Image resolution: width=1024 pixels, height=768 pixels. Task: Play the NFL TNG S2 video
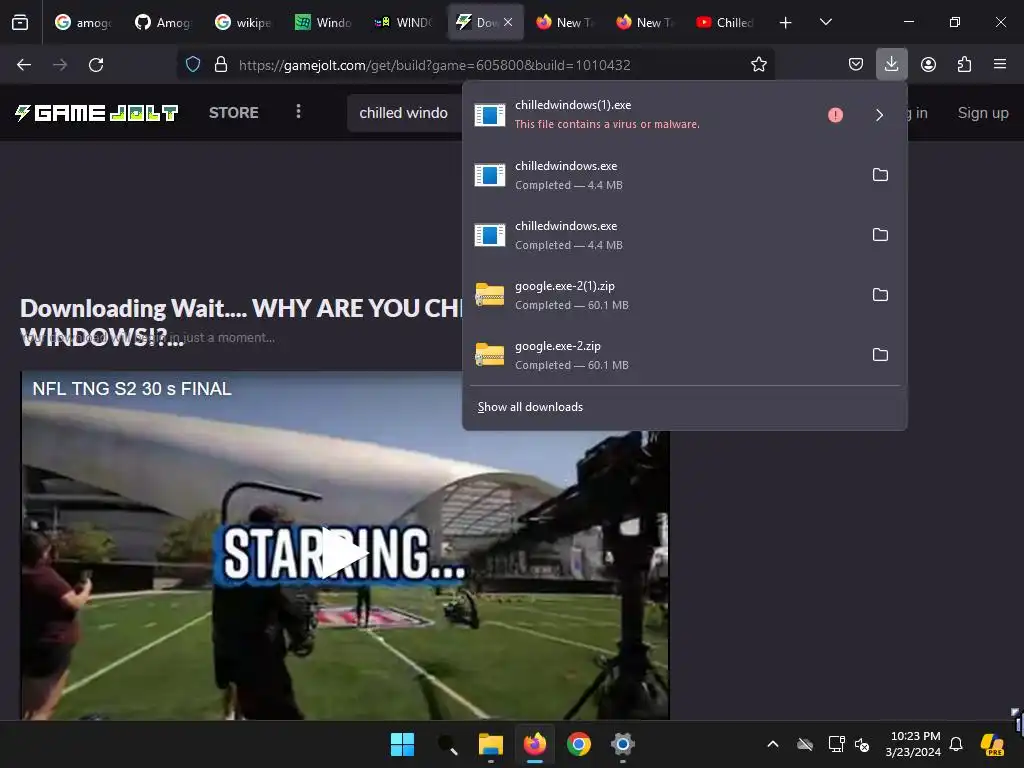click(345, 552)
